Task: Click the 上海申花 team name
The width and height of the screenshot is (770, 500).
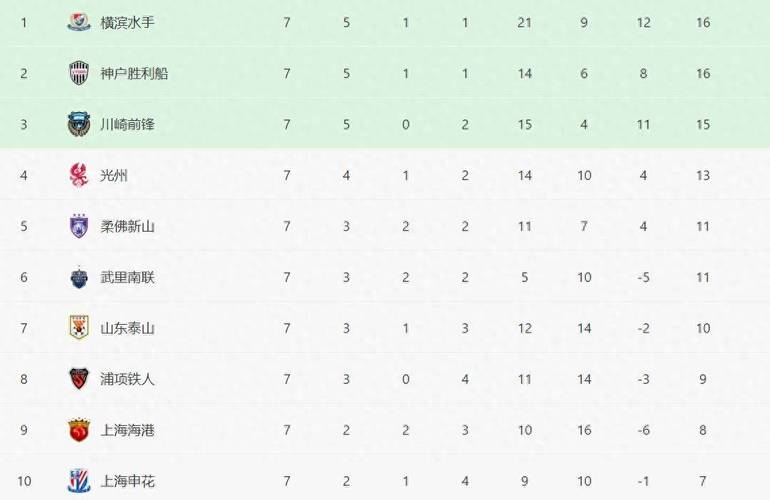Action: click(128, 481)
